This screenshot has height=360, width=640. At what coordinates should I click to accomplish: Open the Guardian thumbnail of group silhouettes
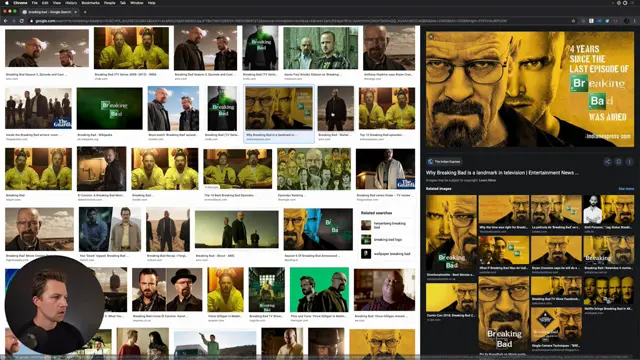point(38,109)
